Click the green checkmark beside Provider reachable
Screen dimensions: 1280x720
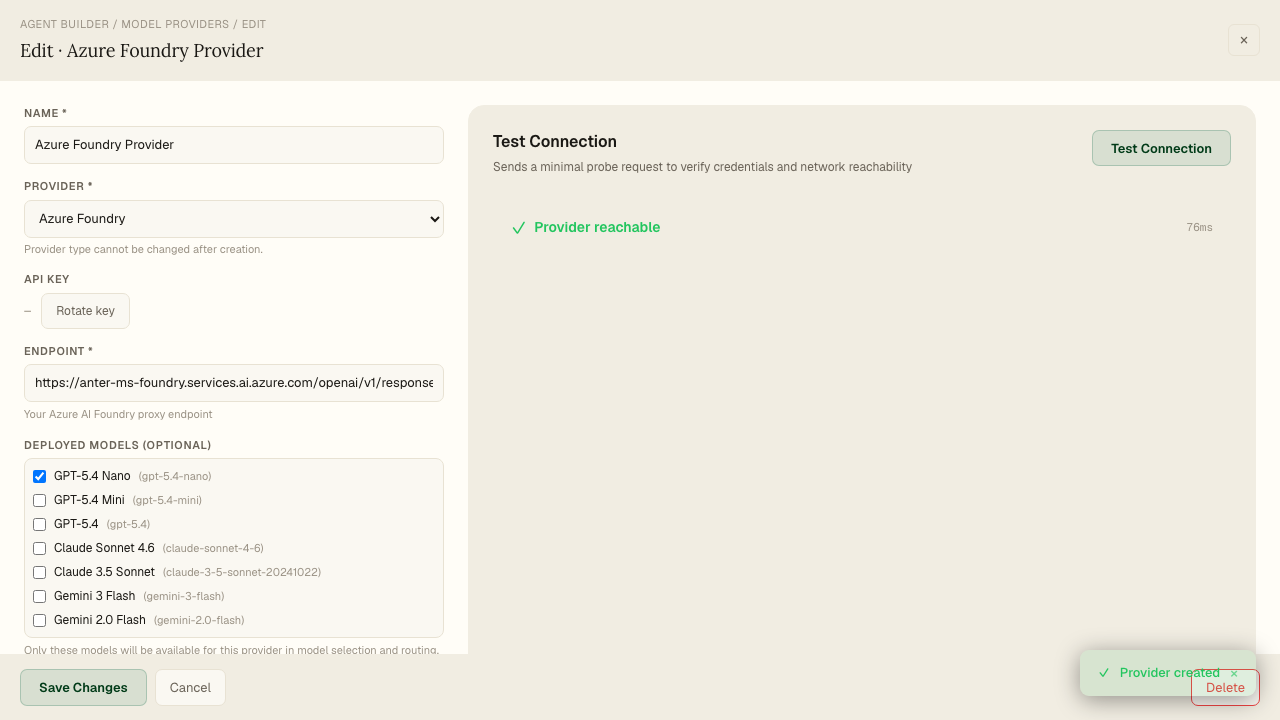click(x=518, y=228)
